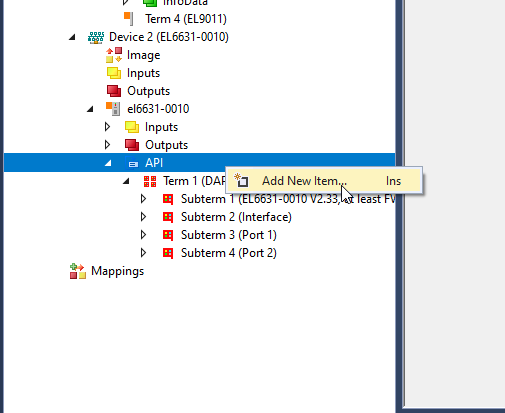The width and height of the screenshot is (505, 413).
Task: Click the Subterm 4 (Port 2) module icon
Action: click(168, 253)
